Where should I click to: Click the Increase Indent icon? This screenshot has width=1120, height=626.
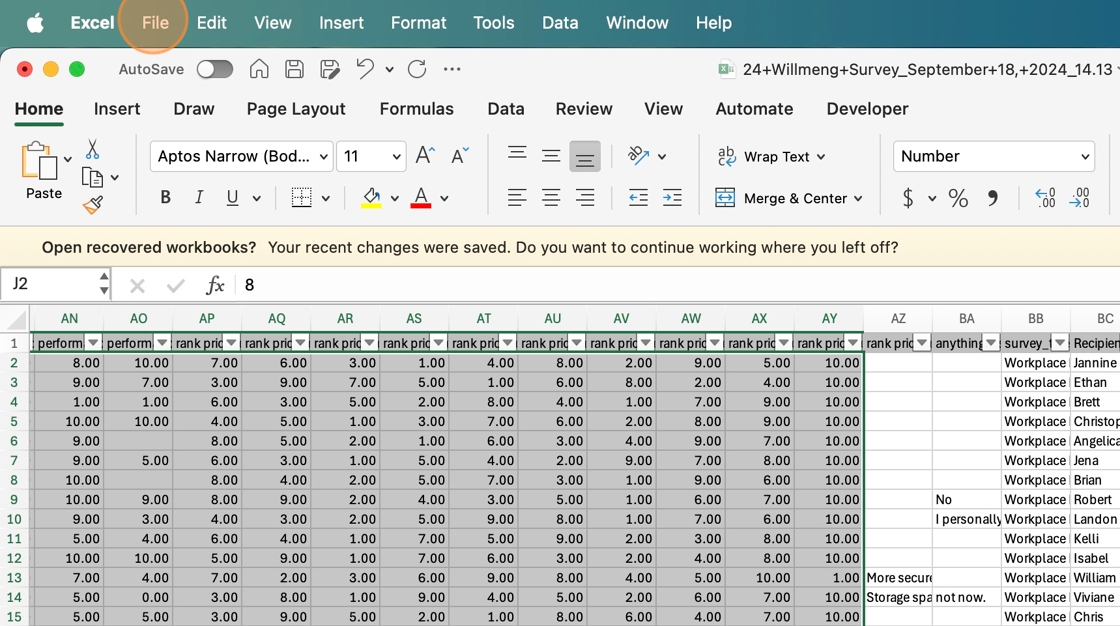pyautogui.click(x=672, y=198)
